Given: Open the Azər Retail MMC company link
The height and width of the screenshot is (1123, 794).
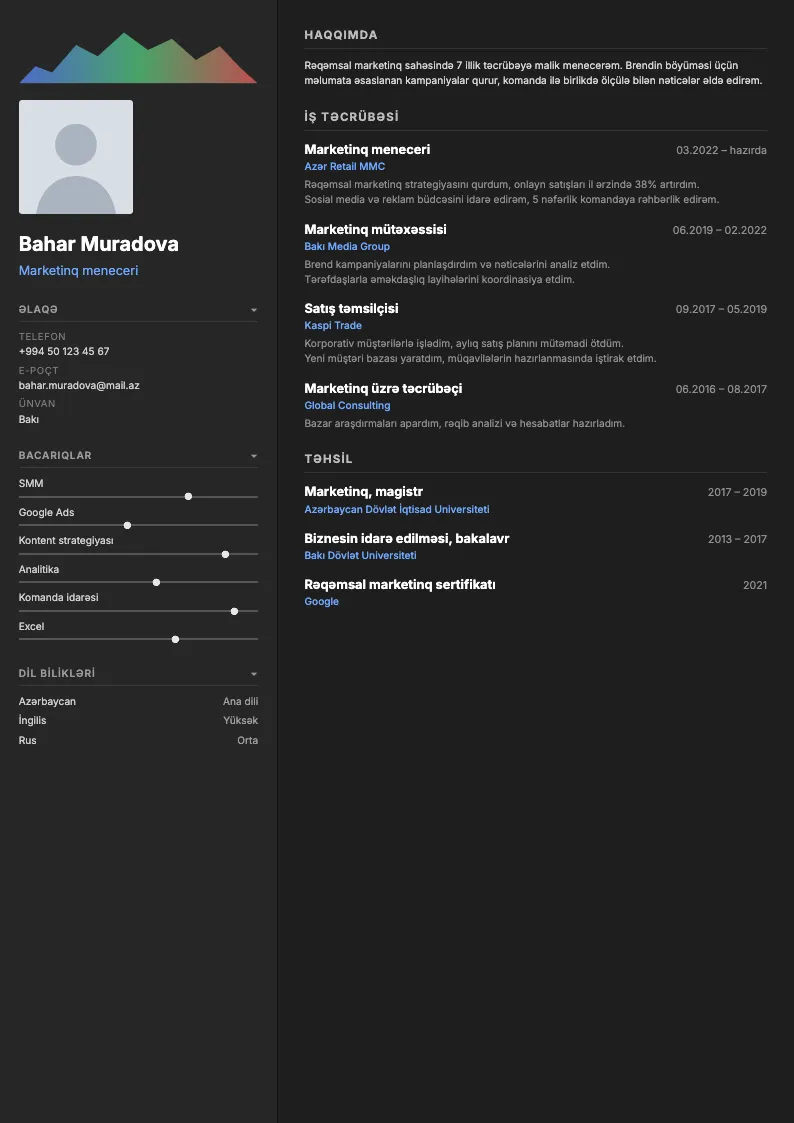Looking at the screenshot, I should pyautogui.click(x=344, y=166).
